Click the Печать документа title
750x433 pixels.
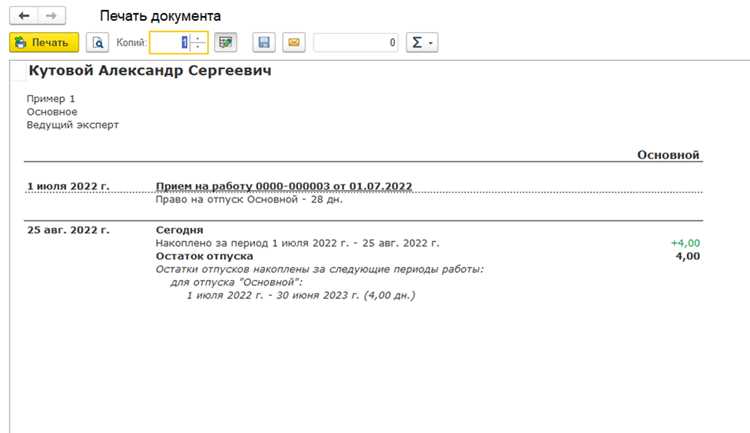[x=160, y=16]
